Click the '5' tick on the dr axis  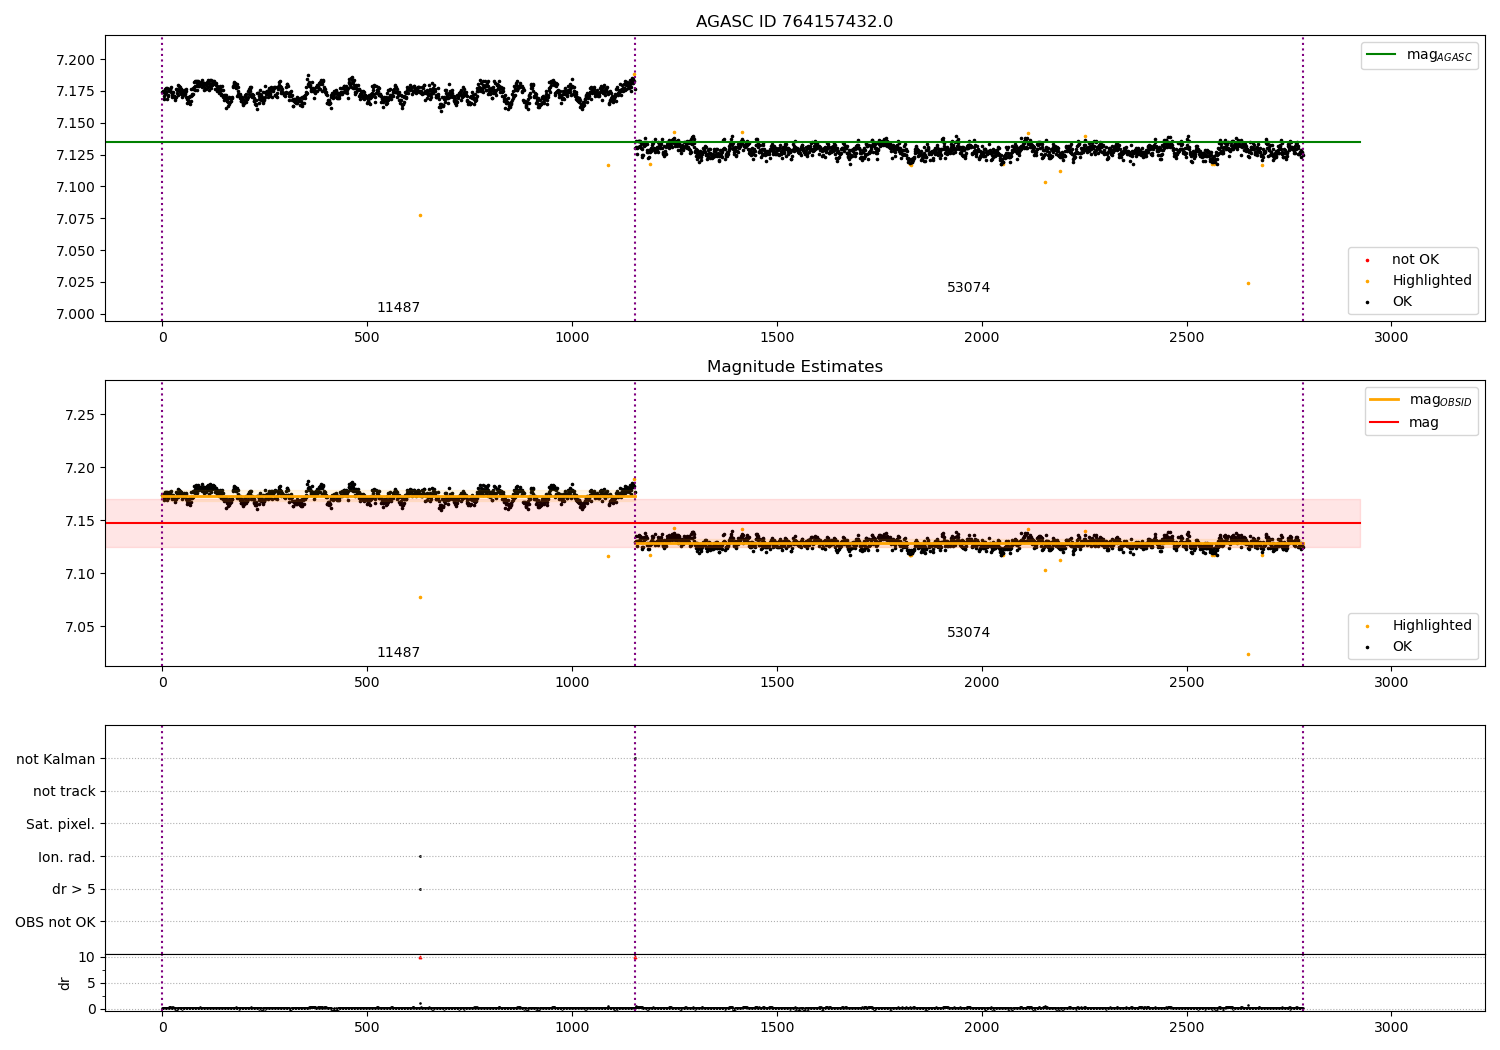coord(91,983)
